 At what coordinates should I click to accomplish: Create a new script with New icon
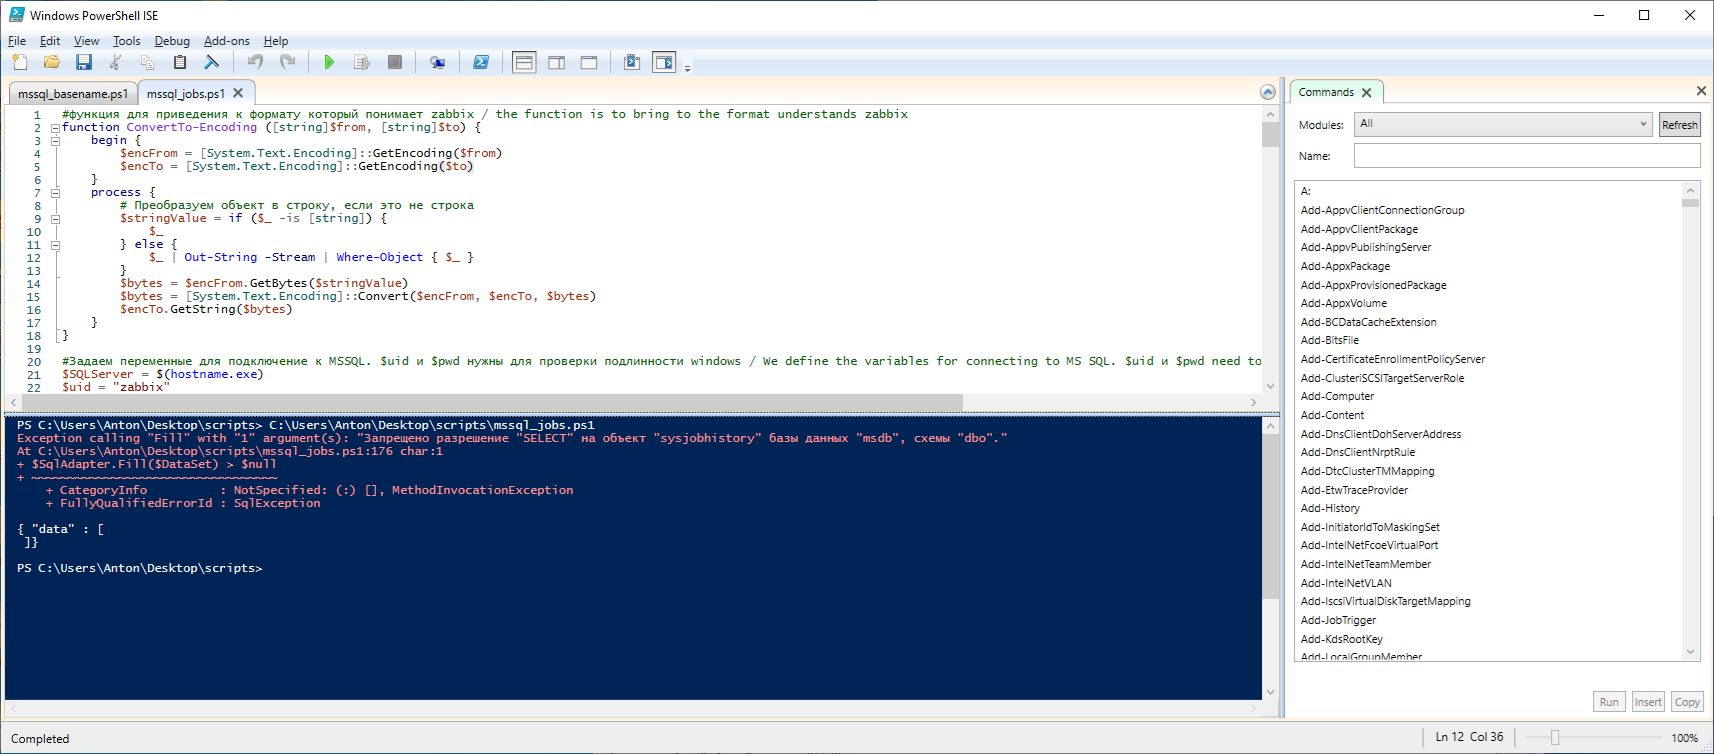coord(20,62)
